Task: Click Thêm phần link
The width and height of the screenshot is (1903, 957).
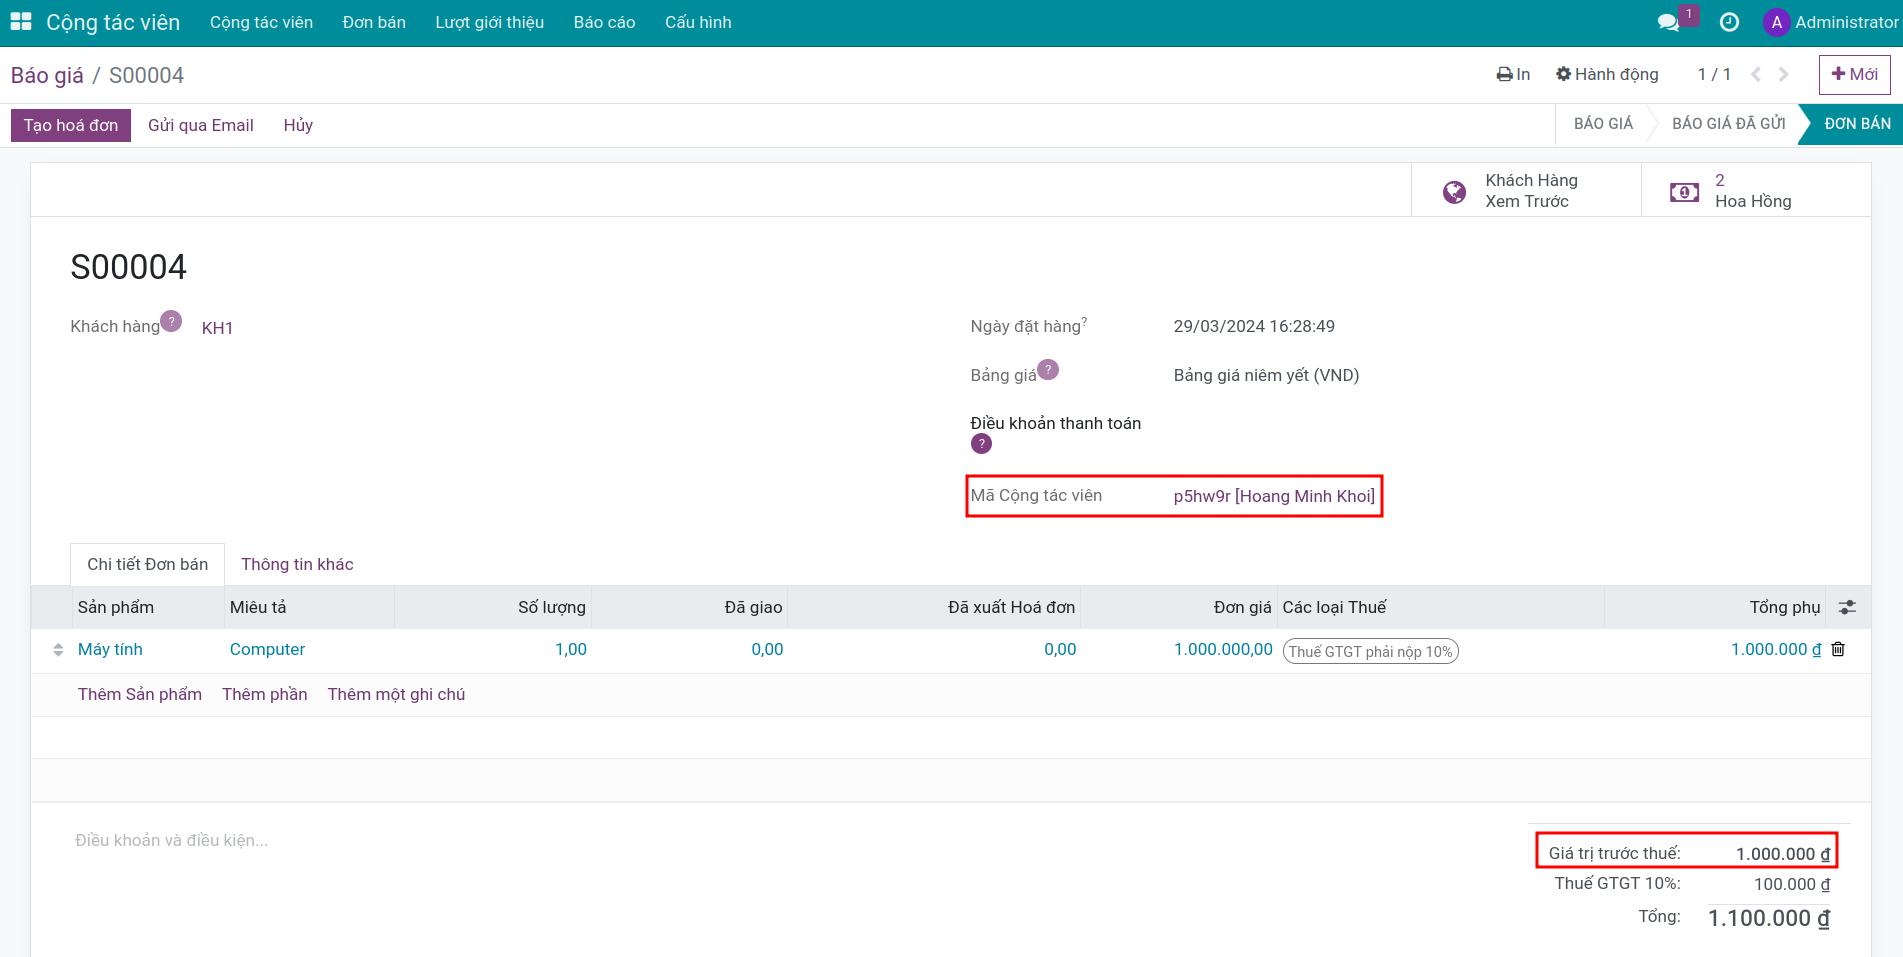Action: 265,694
